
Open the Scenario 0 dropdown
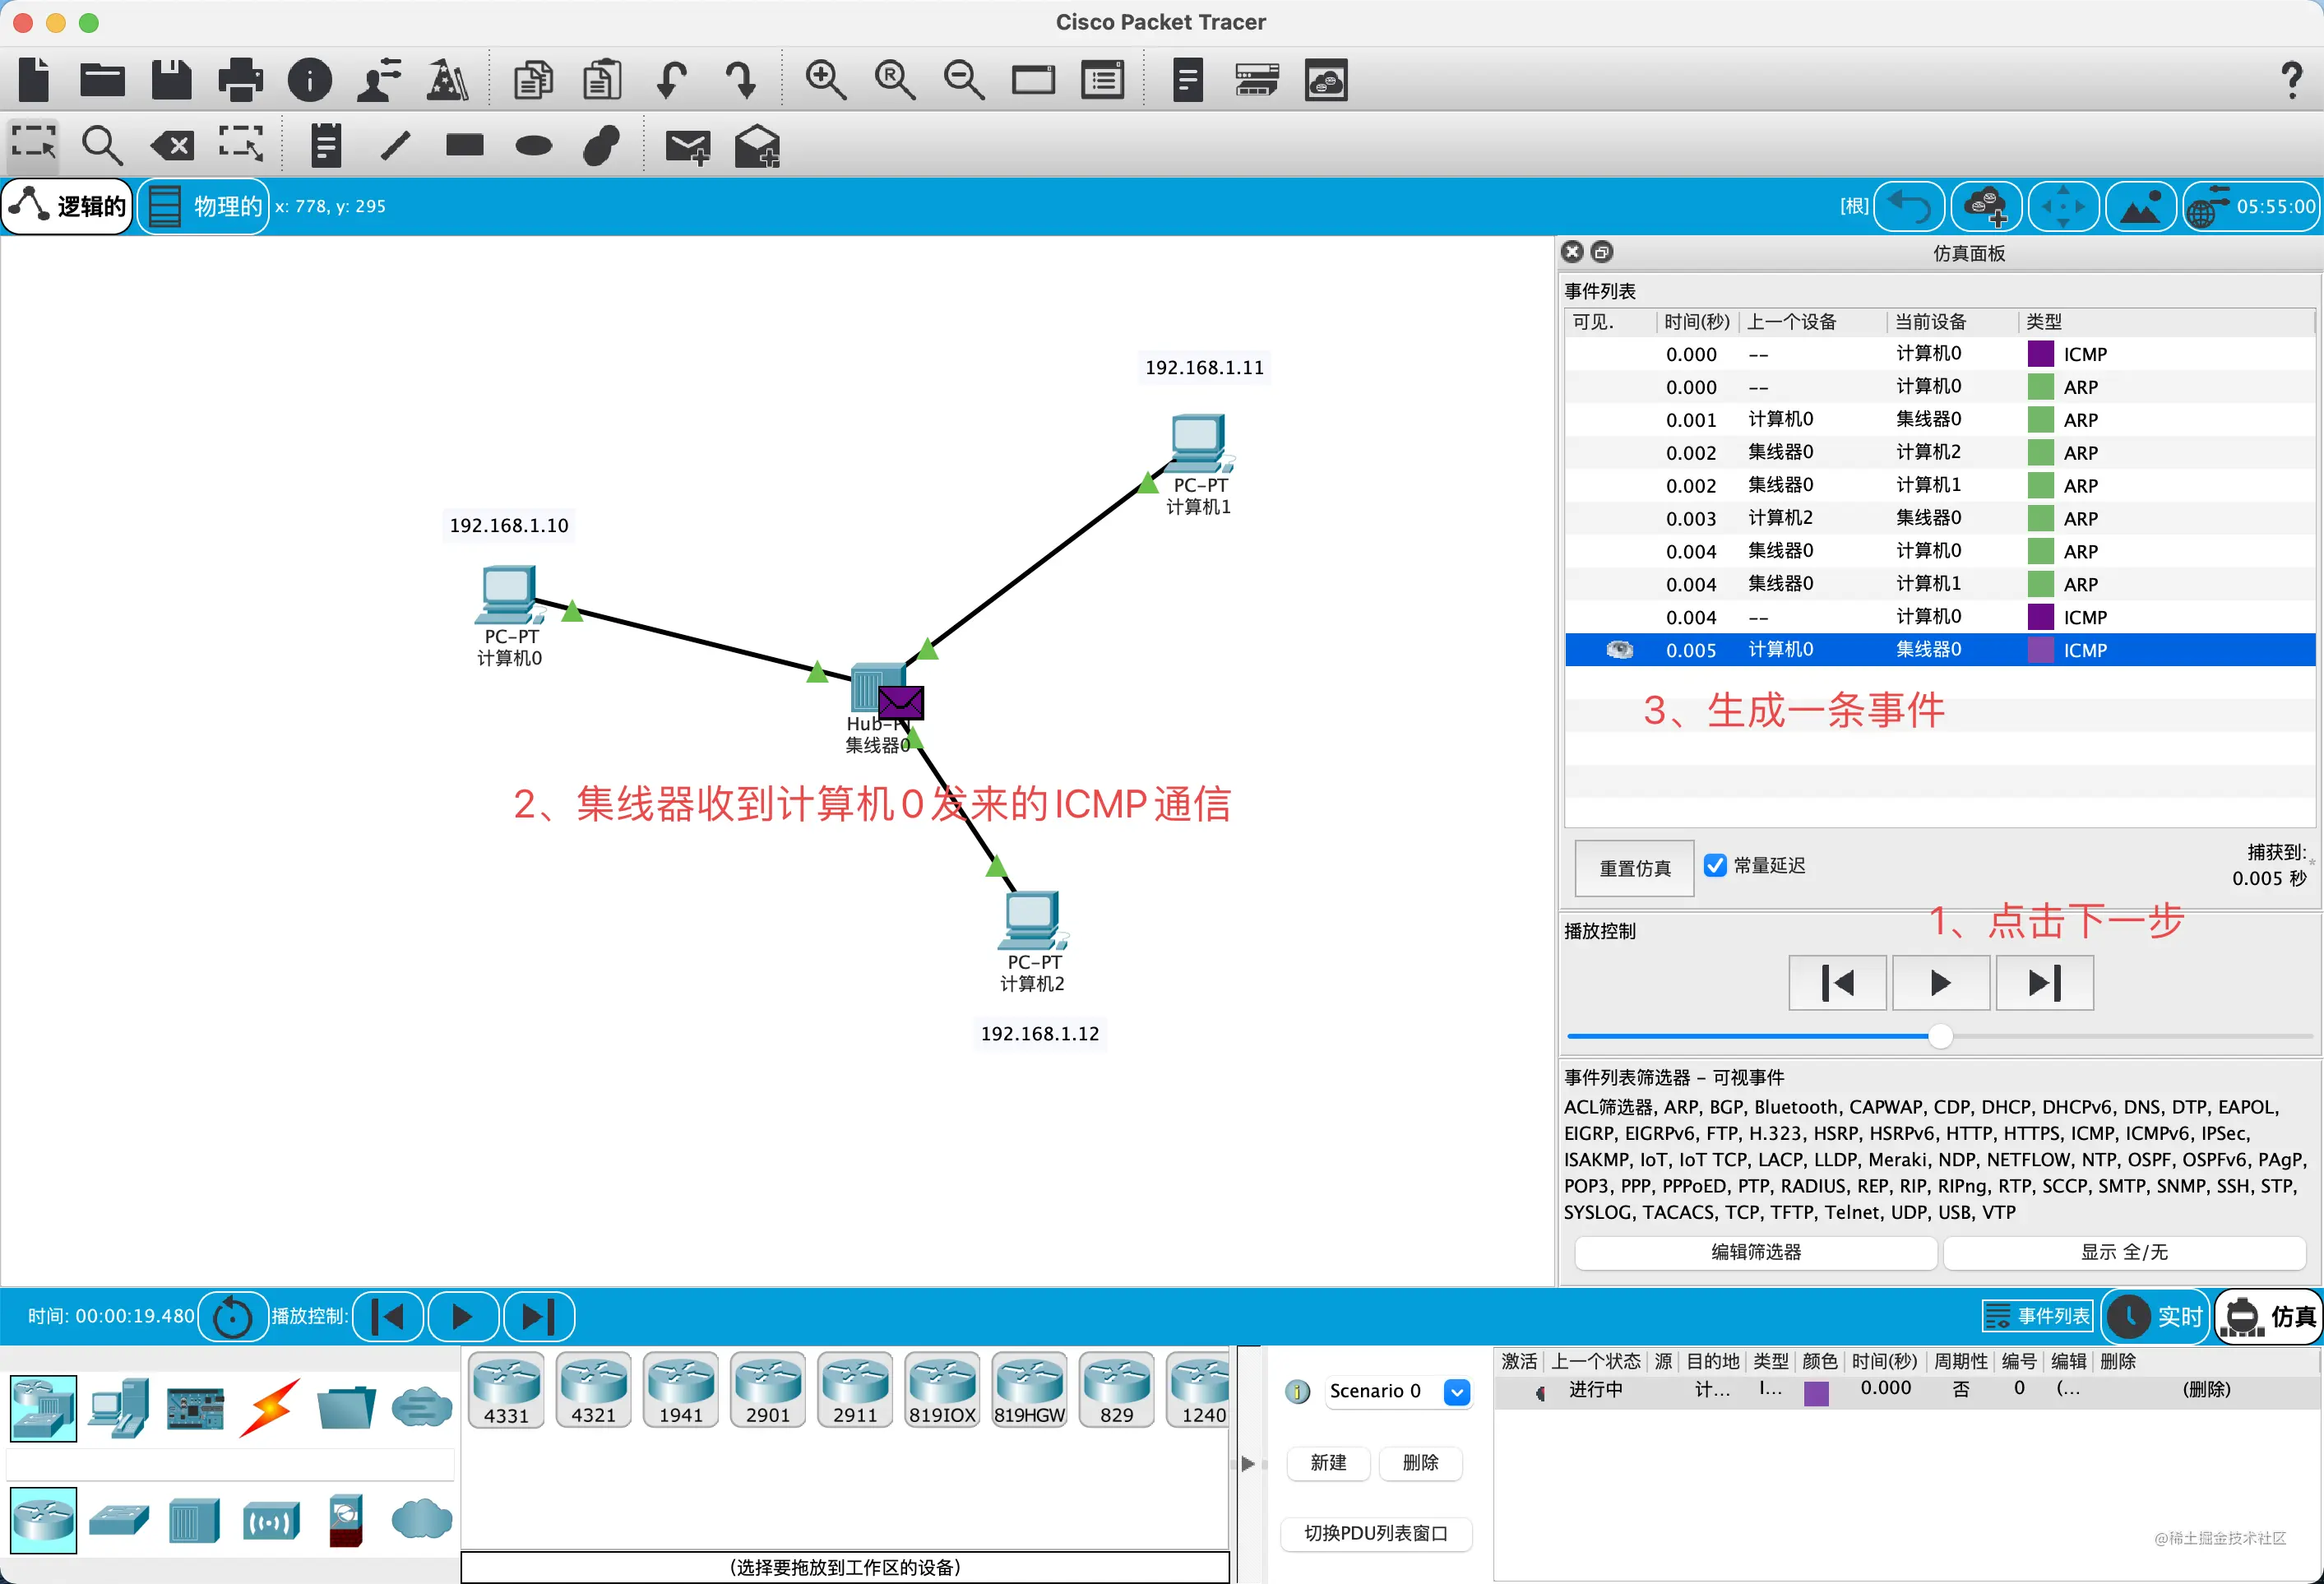(1399, 1391)
